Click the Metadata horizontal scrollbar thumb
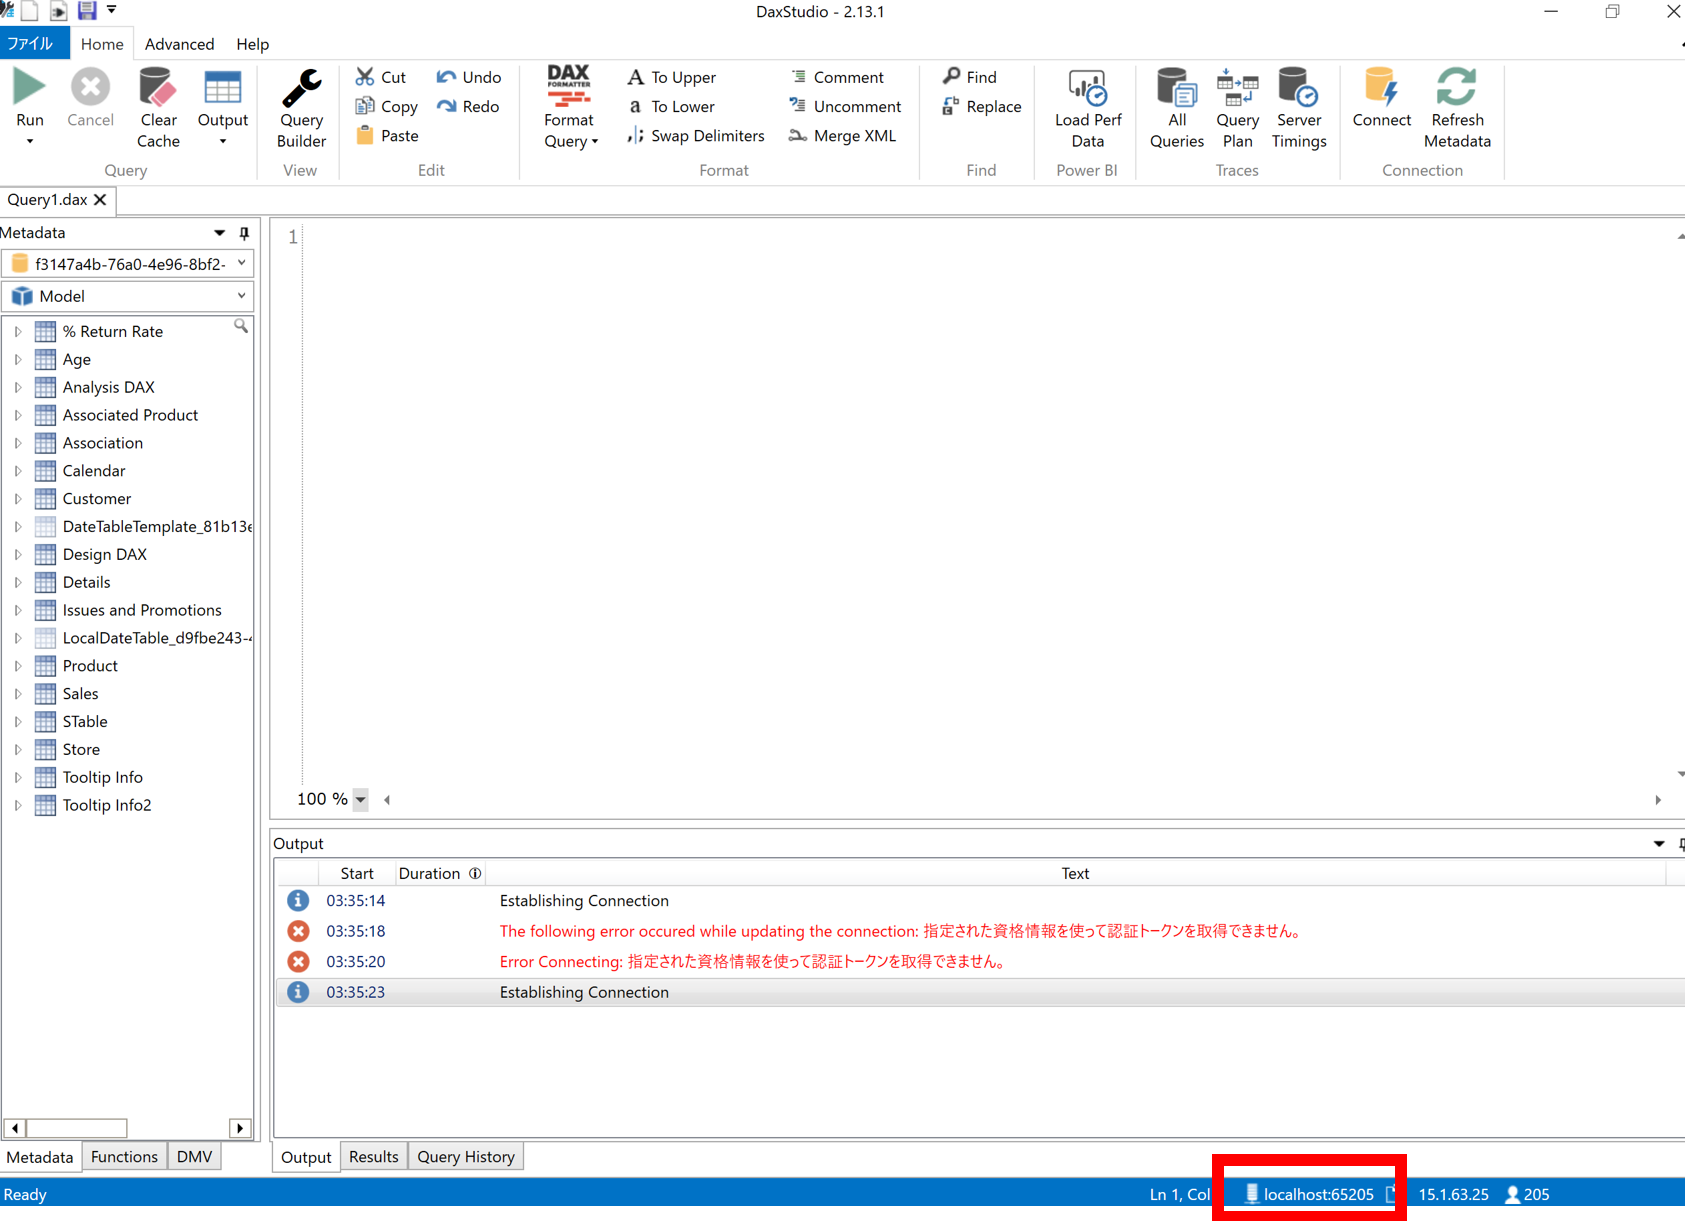The image size is (1685, 1221). click(x=77, y=1128)
